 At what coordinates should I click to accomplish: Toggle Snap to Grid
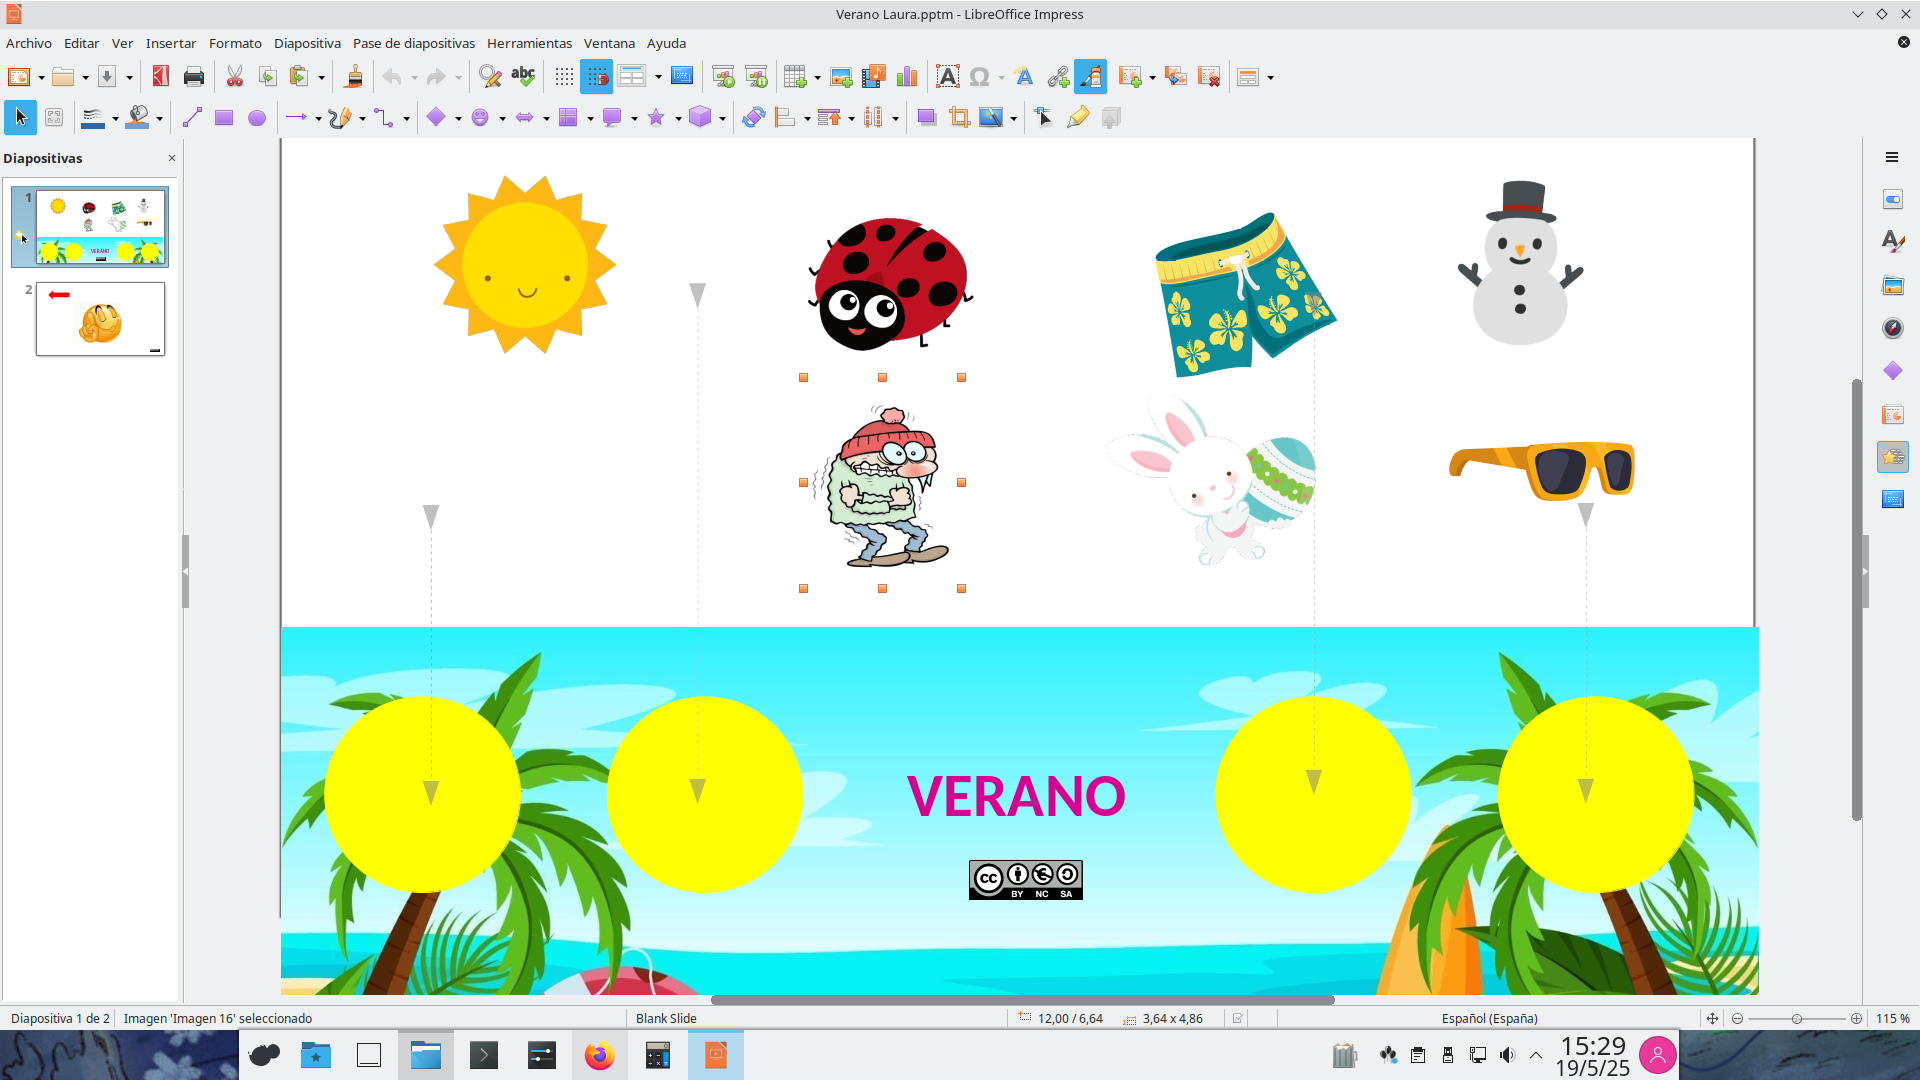click(596, 77)
